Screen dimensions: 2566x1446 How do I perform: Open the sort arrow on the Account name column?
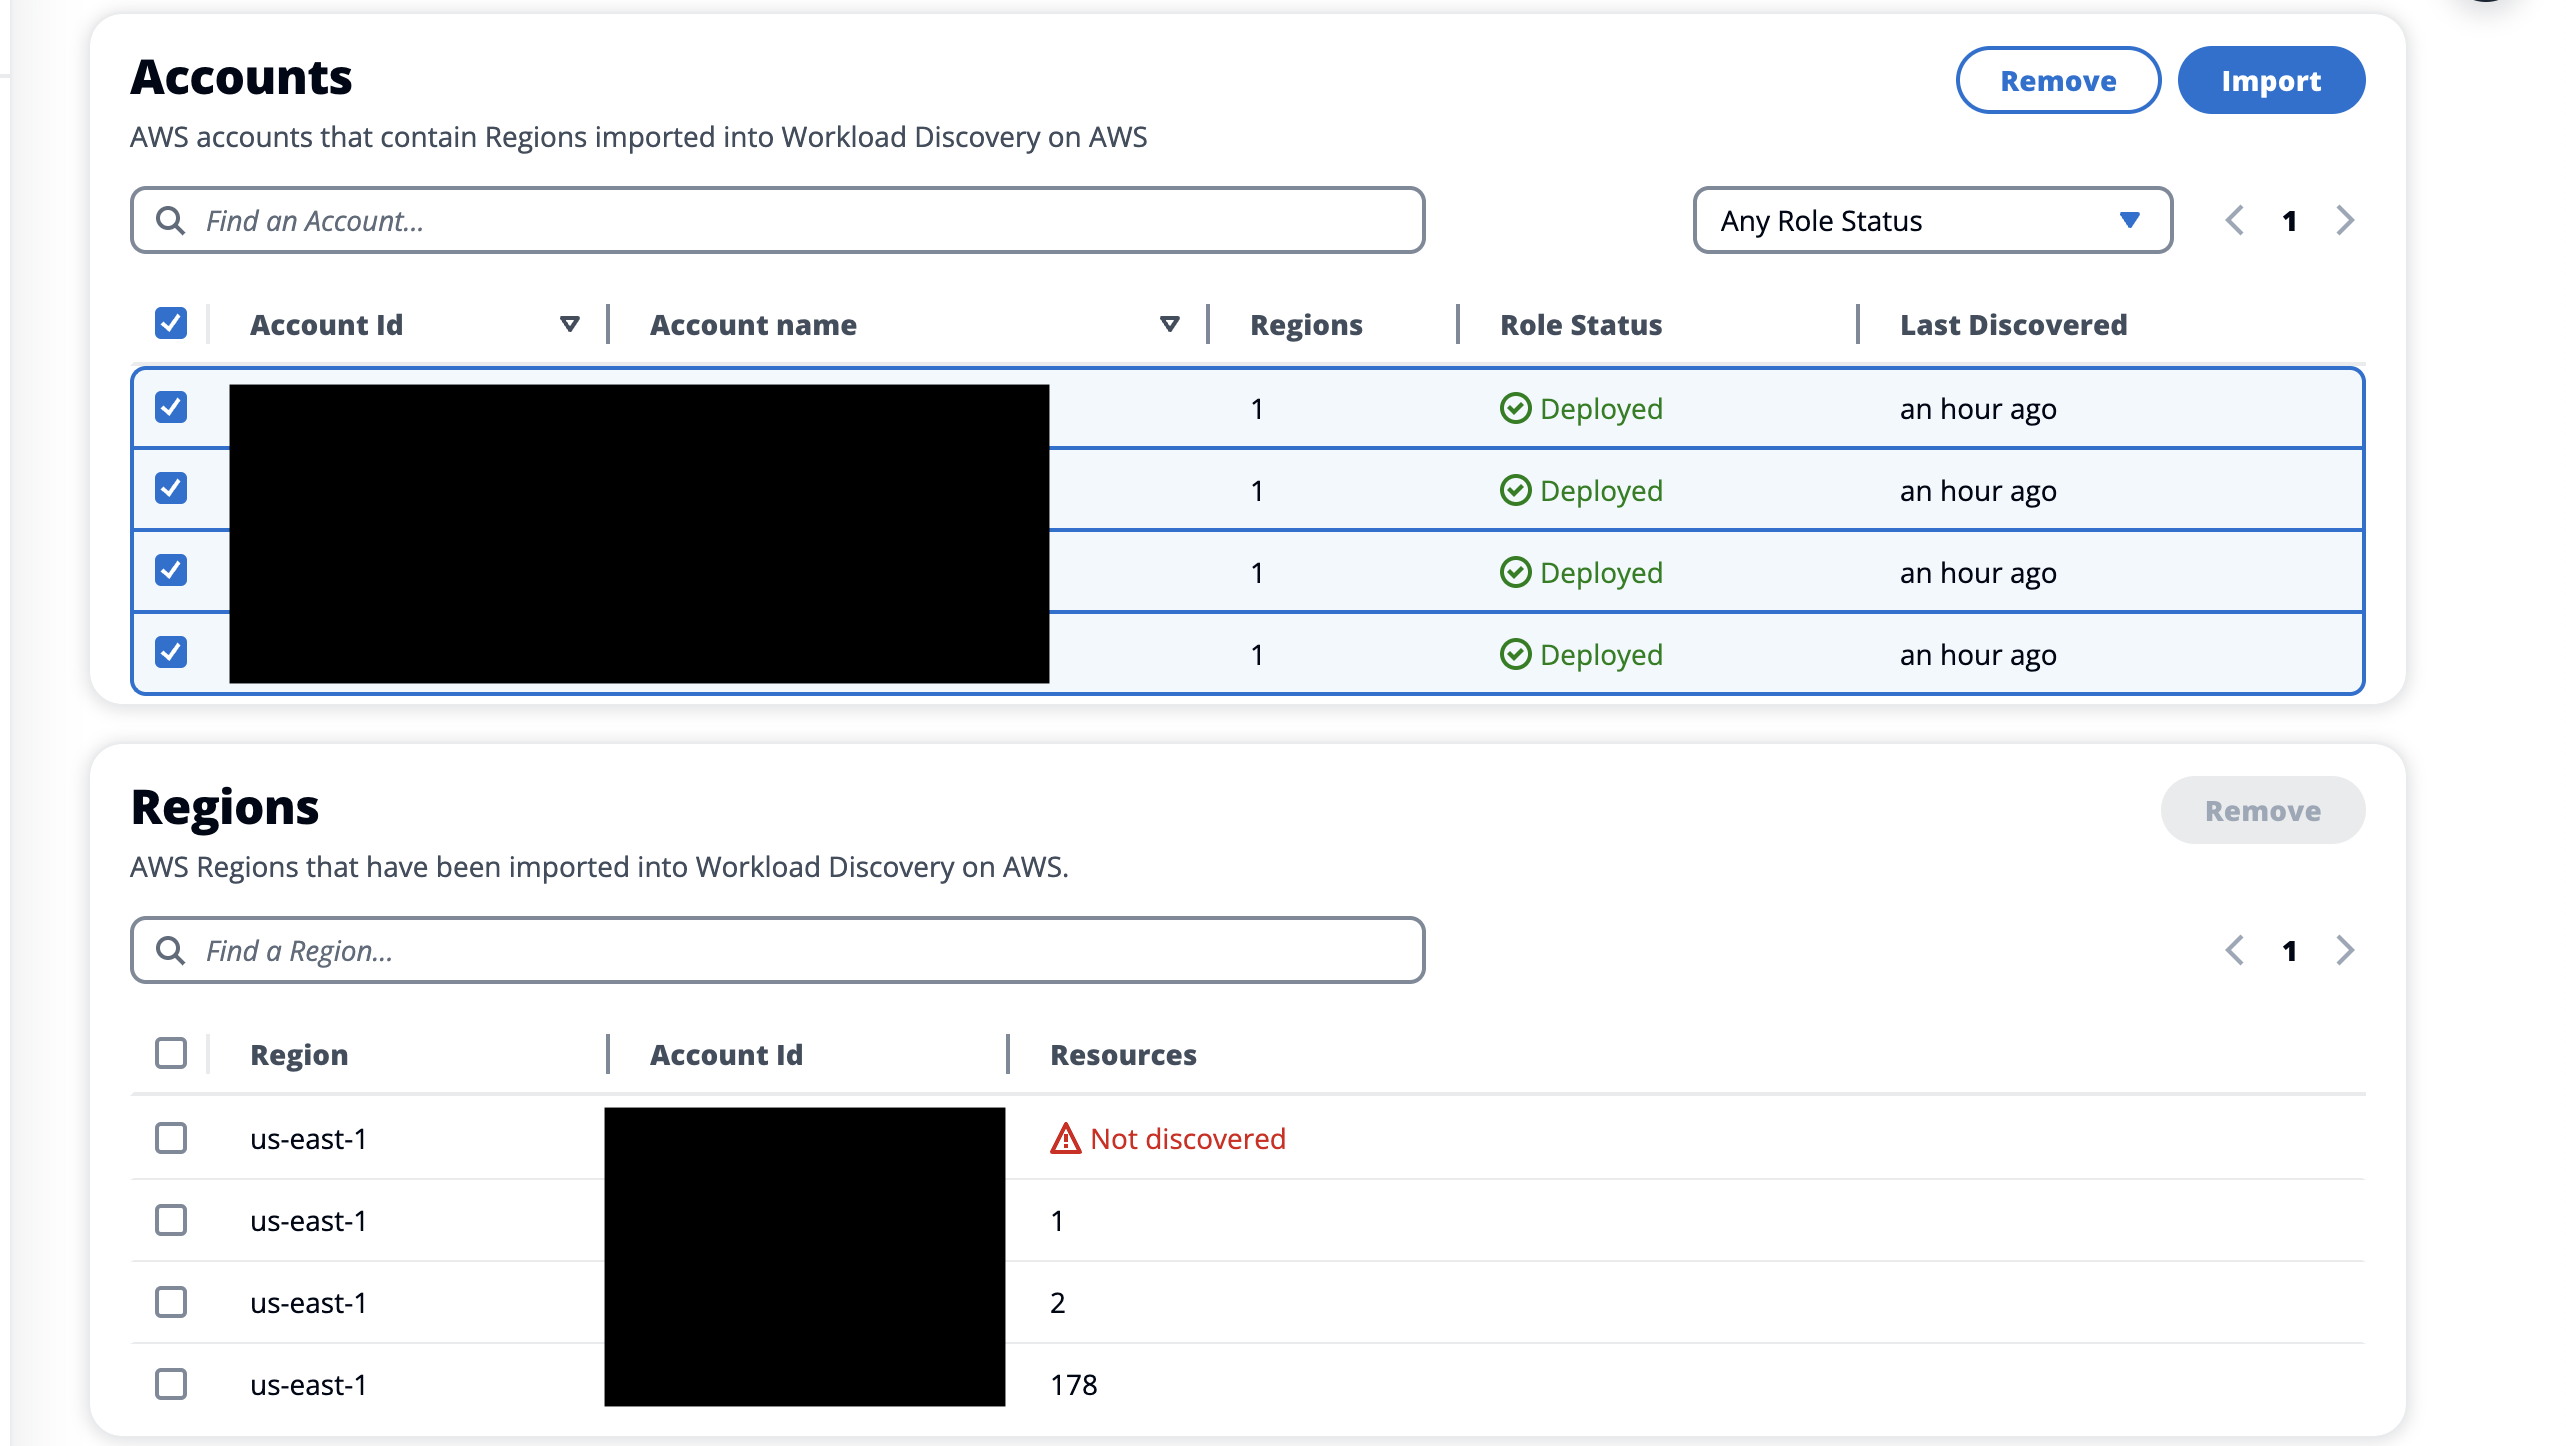click(x=1168, y=323)
